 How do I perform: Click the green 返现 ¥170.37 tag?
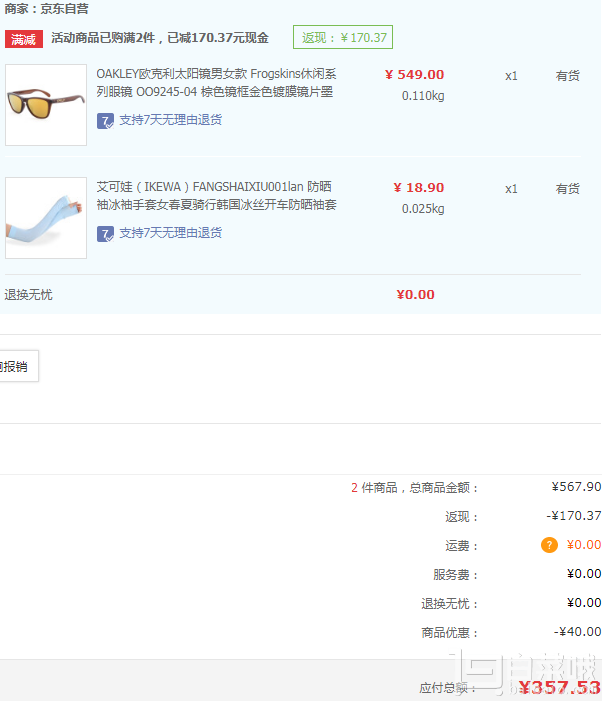(343, 37)
